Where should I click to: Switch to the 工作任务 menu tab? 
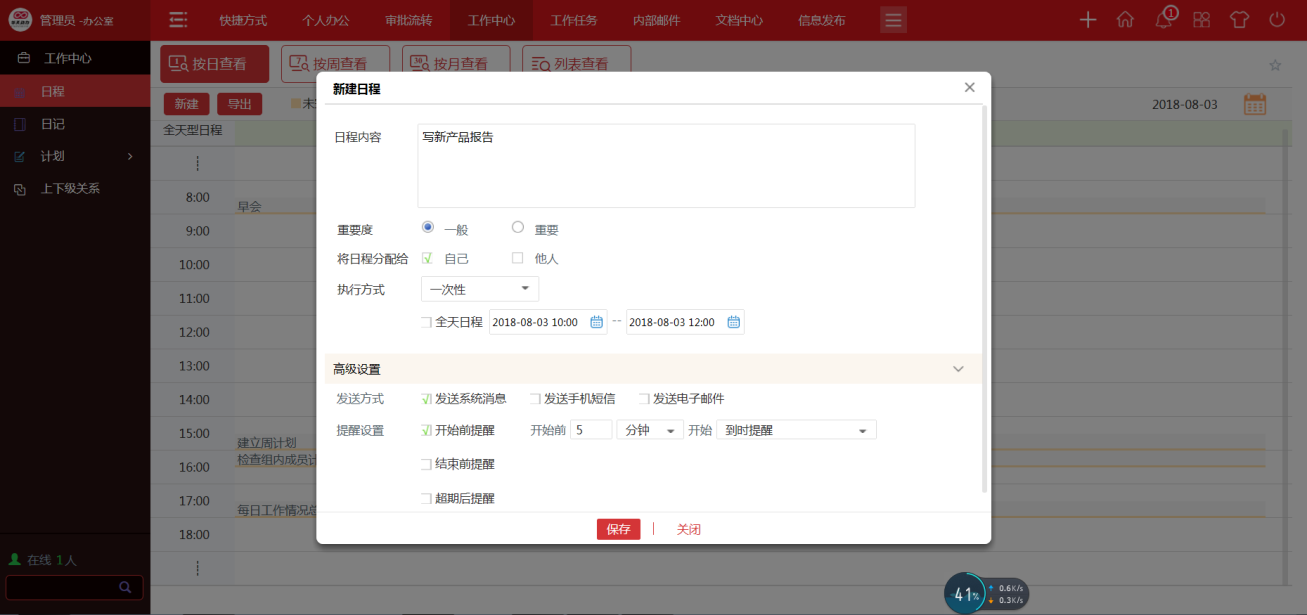coord(573,19)
